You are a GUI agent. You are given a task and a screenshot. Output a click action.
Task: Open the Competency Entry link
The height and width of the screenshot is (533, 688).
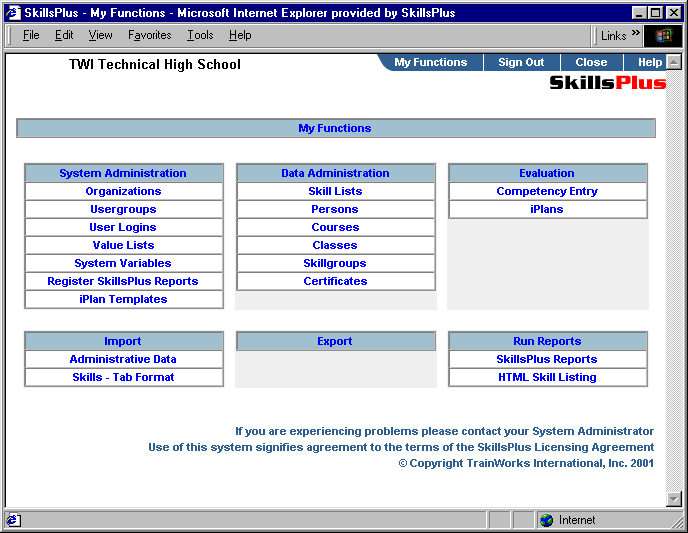[547, 191]
